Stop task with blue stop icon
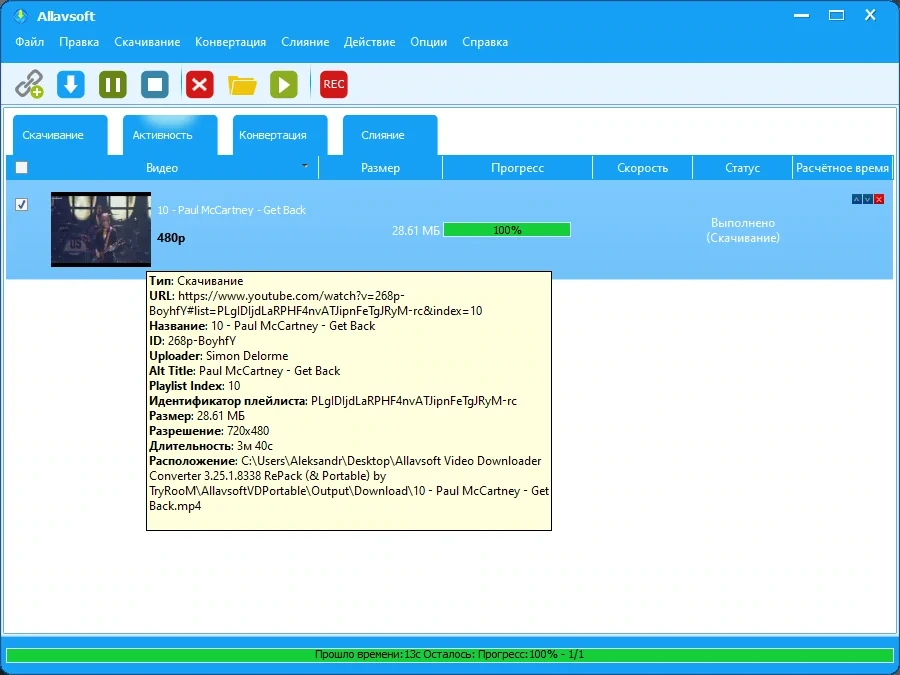Screen dimensions: 900x675 coord(155,84)
